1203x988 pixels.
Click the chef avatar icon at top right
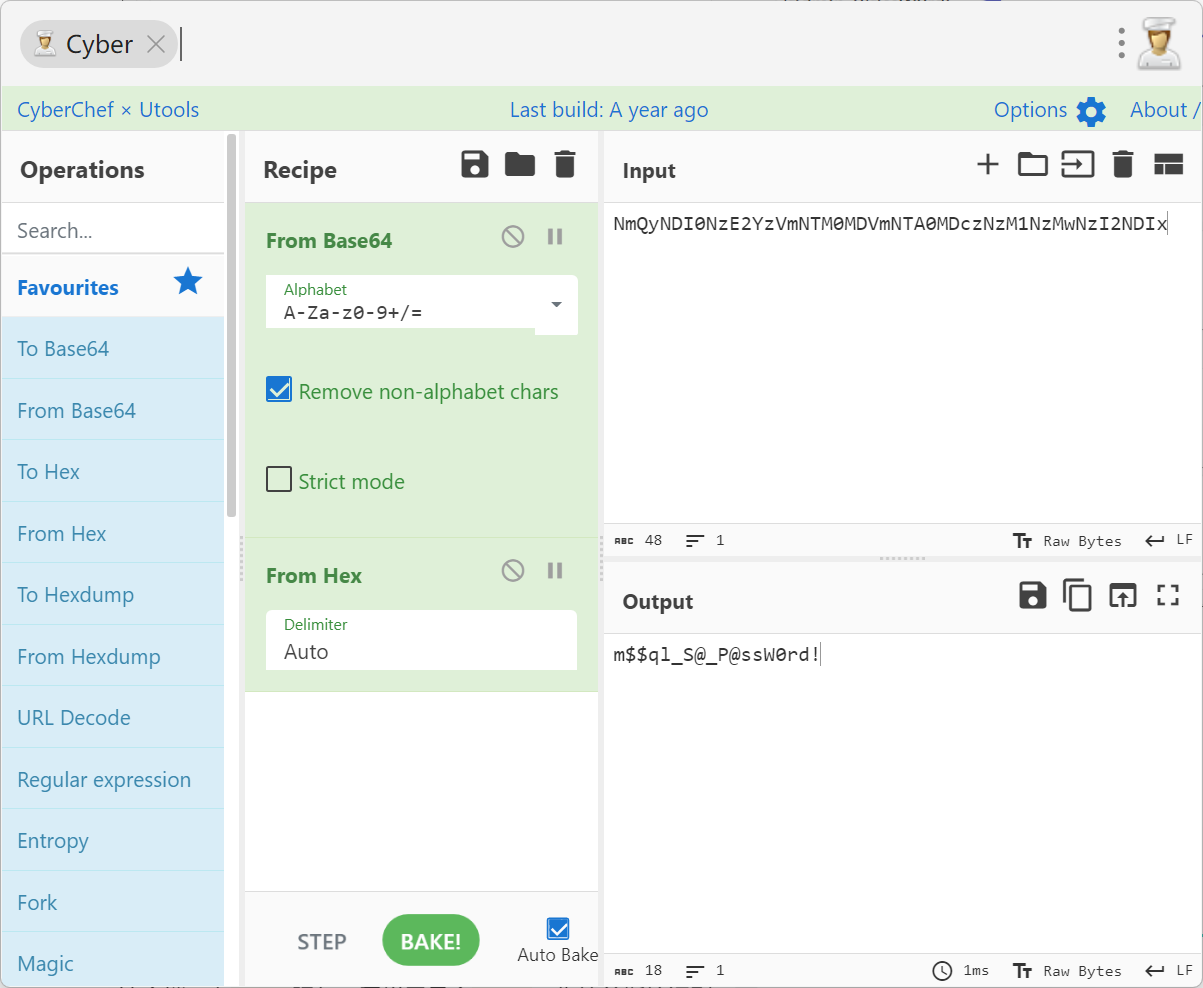tap(1160, 44)
